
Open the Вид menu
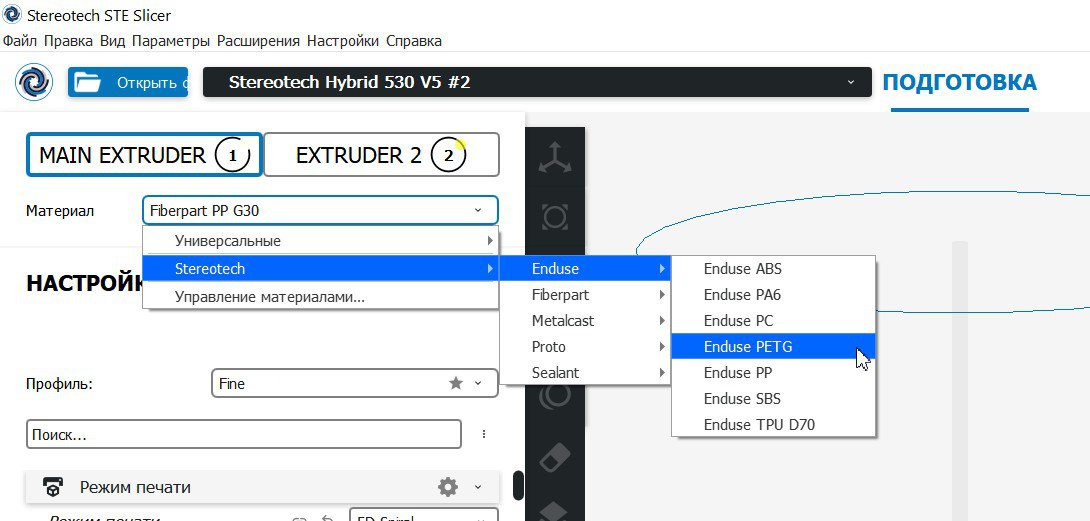click(x=113, y=41)
